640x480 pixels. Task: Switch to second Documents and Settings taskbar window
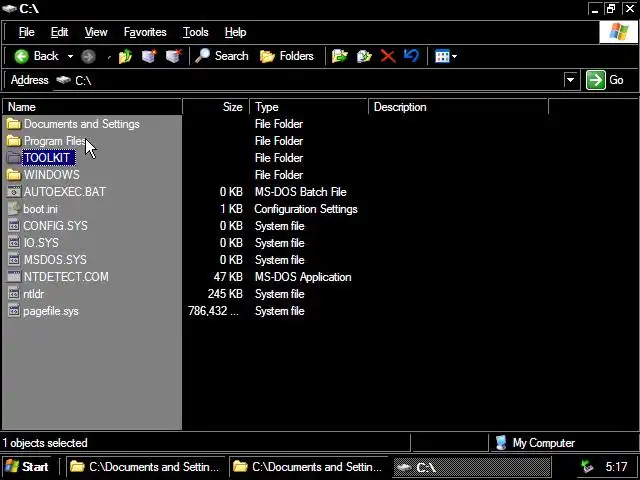pos(308,467)
